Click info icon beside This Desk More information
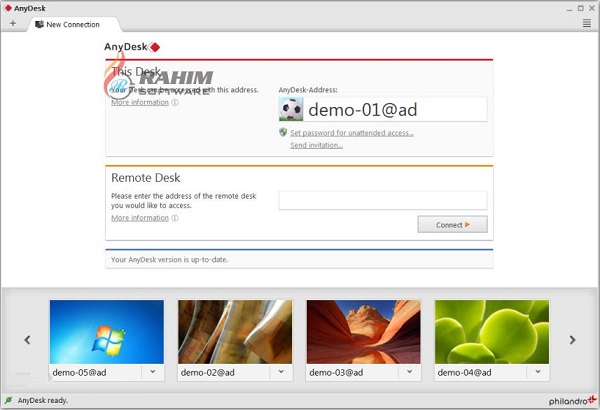Image resolution: width=600 pixels, height=410 pixels. tap(175, 102)
